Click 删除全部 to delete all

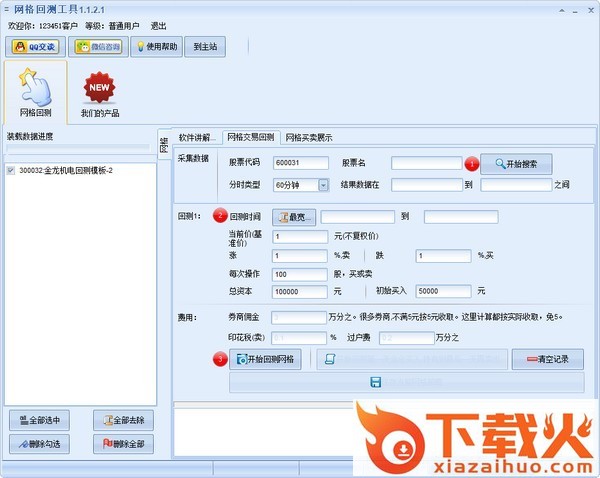[123, 443]
